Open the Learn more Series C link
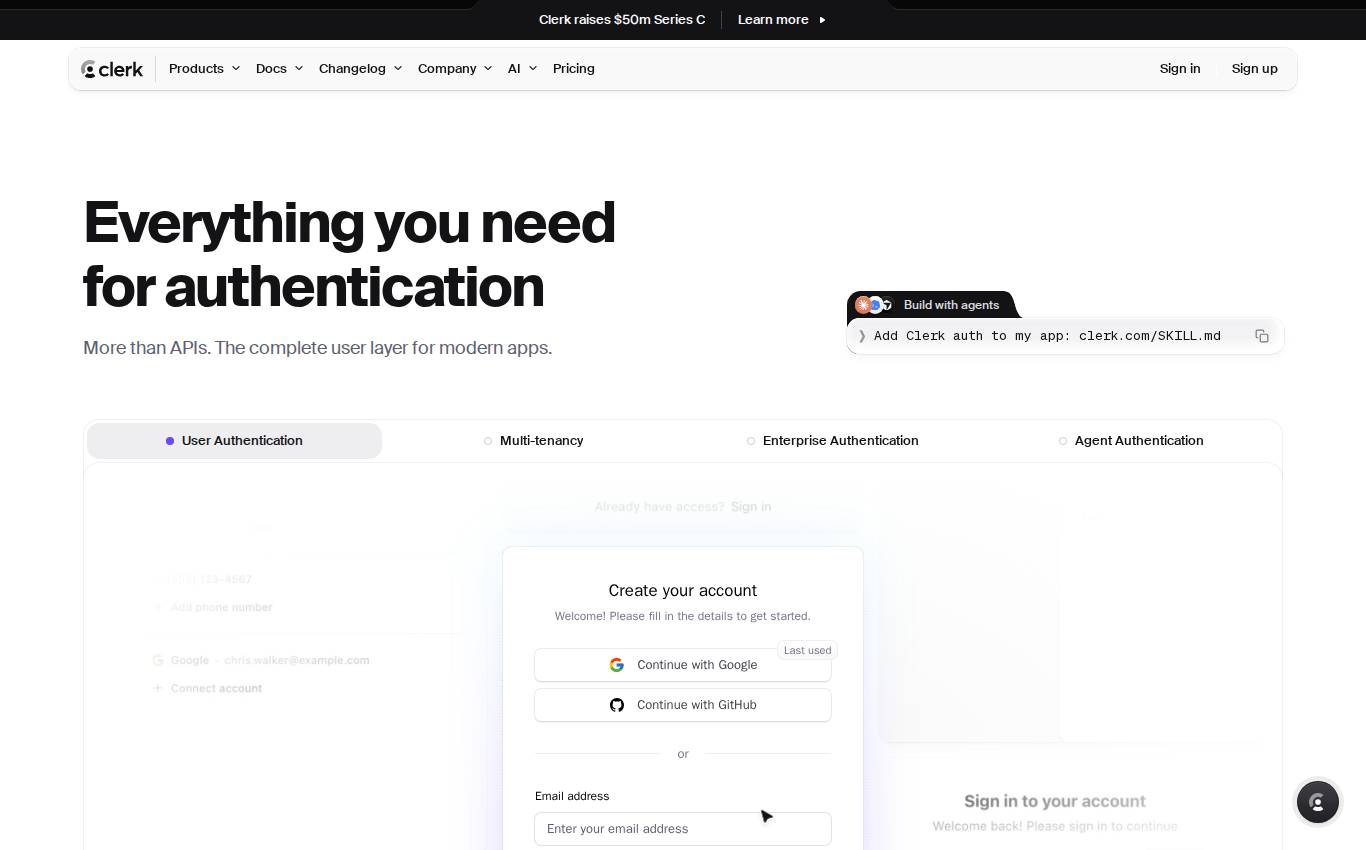 tap(782, 20)
